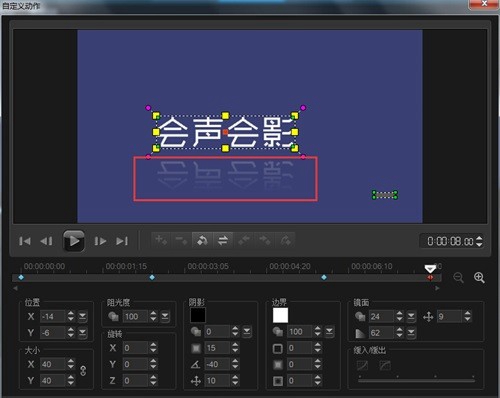
Task: Click the white playhead scrubber on timeline
Action: tap(430, 268)
